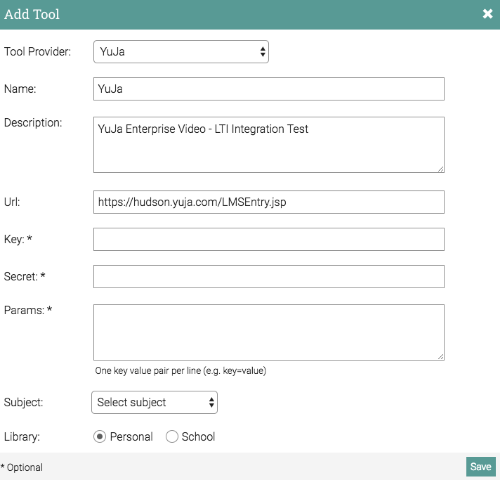Click the Description text area
Viewport: 500px width, 480px height.
click(x=269, y=145)
